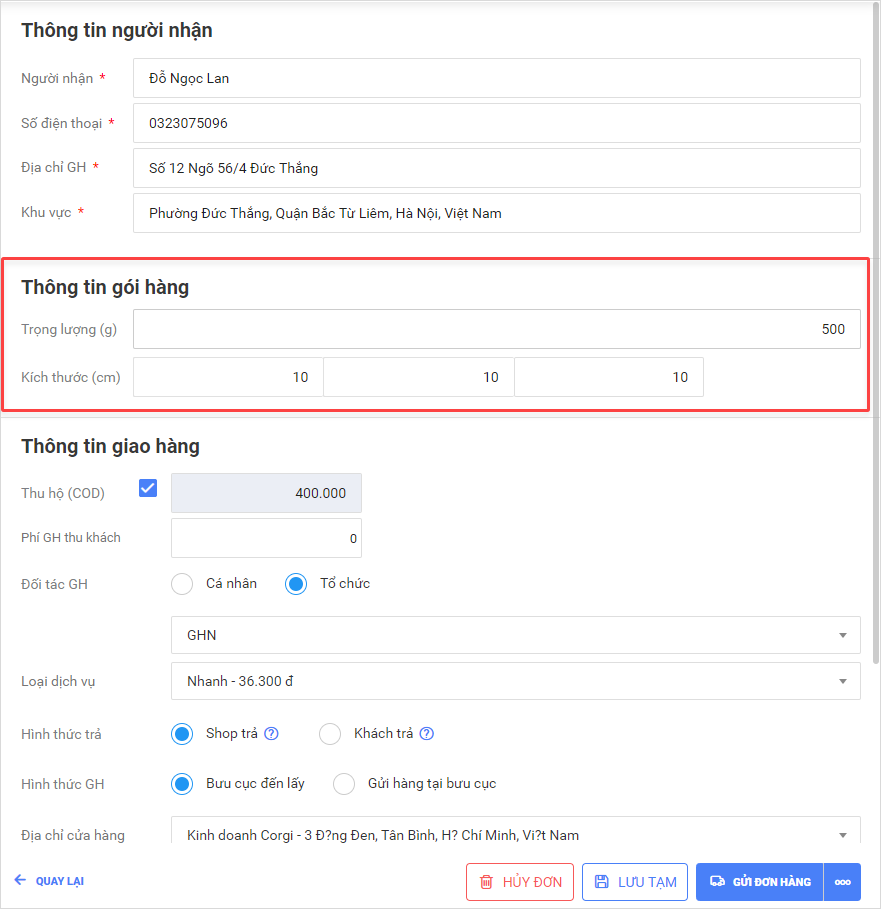Open the more options ellipsis button
Screen dimensions: 881x909
point(842,882)
